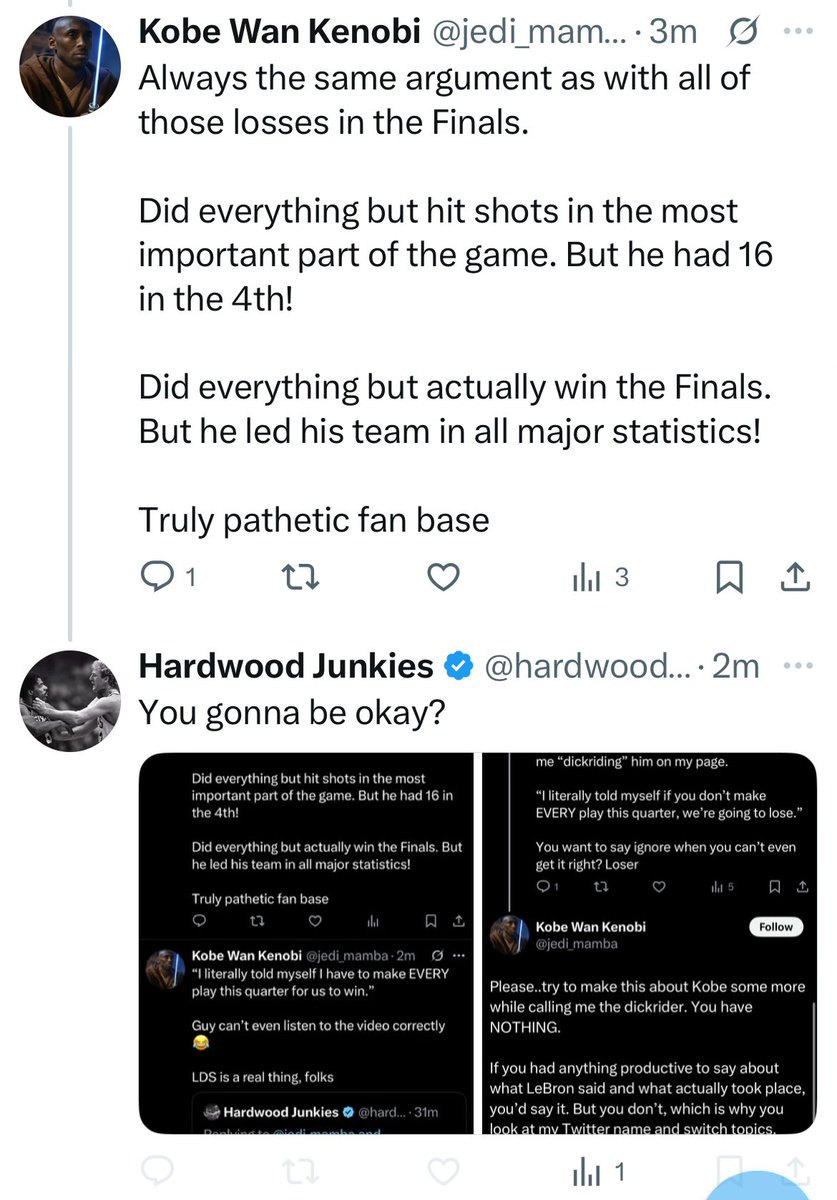The image size is (837, 1200).
Task: Open the left attached screenshot image
Action: coord(307,943)
